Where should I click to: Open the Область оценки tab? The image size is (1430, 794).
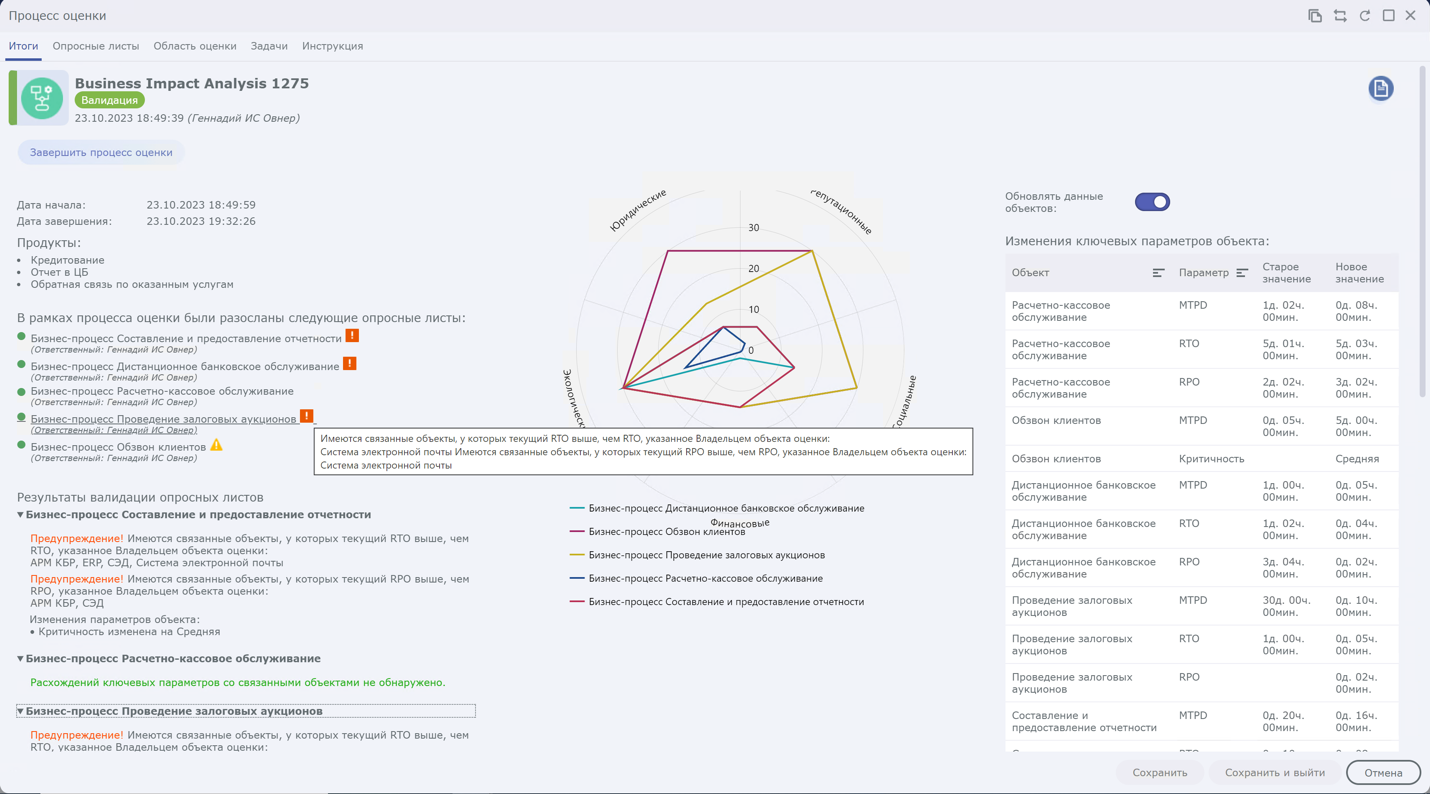pos(195,46)
